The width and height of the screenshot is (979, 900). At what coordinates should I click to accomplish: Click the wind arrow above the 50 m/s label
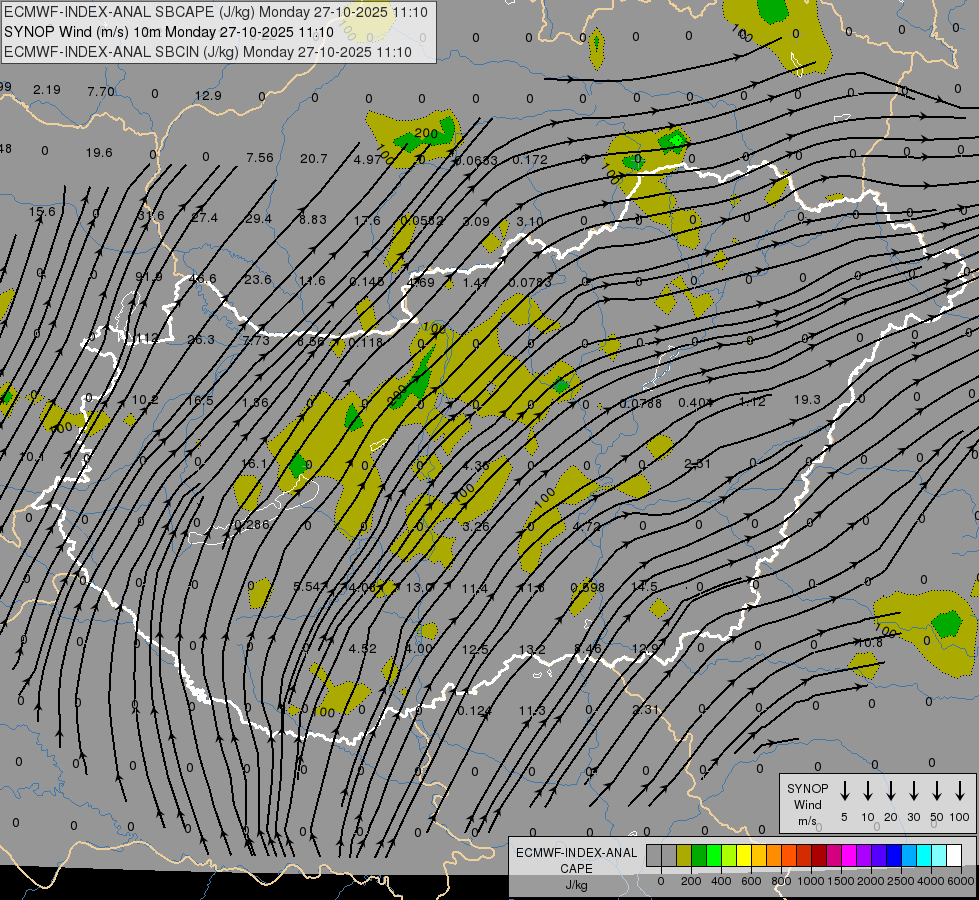pos(937,791)
